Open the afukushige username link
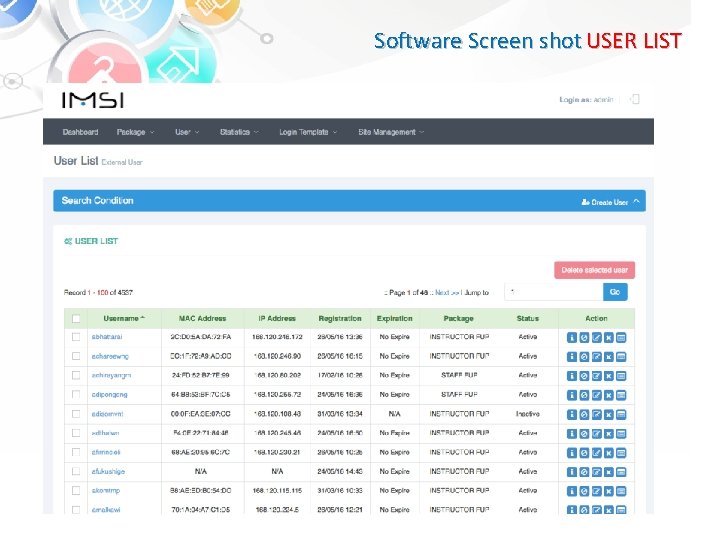 click(x=108, y=472)
